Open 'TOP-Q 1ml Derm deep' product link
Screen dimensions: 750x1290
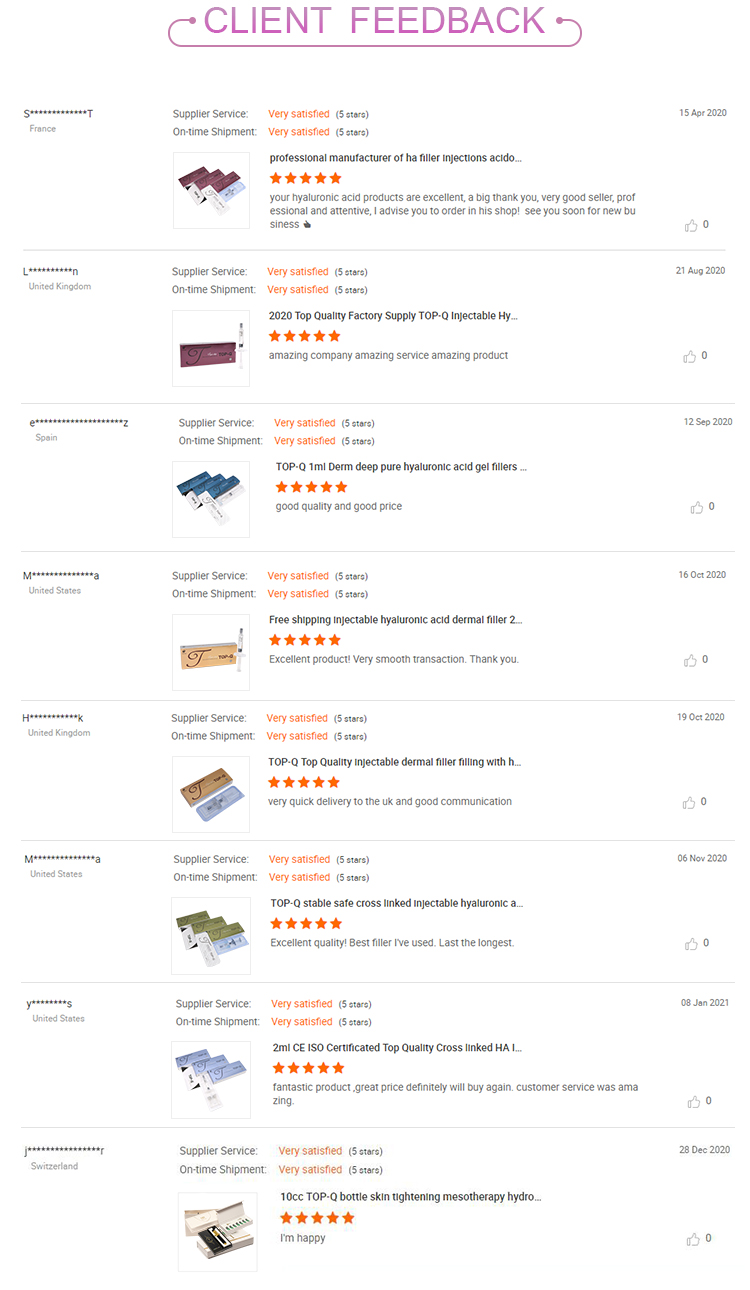pyautogui.click(x=401, y=467)
